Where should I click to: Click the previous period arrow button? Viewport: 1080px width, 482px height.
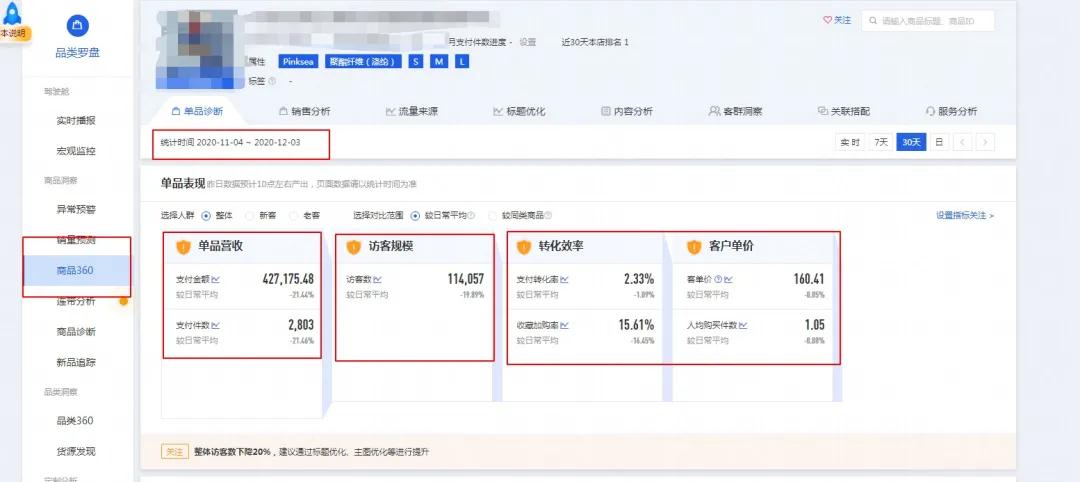[x=963, y=143]
